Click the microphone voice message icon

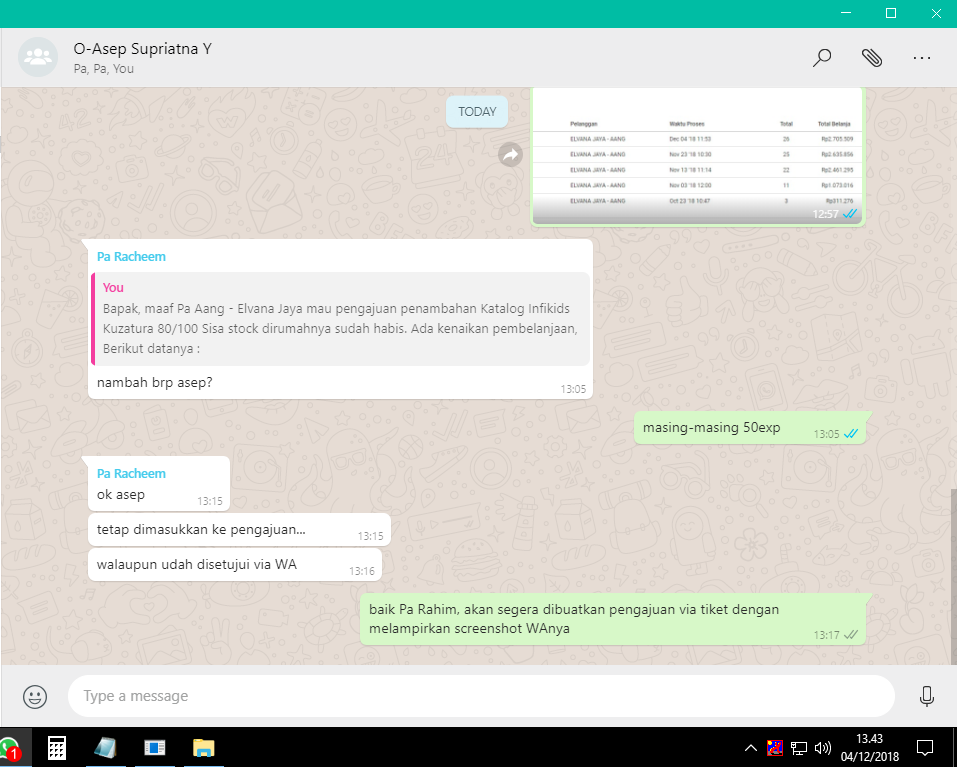tap(927, 696)
